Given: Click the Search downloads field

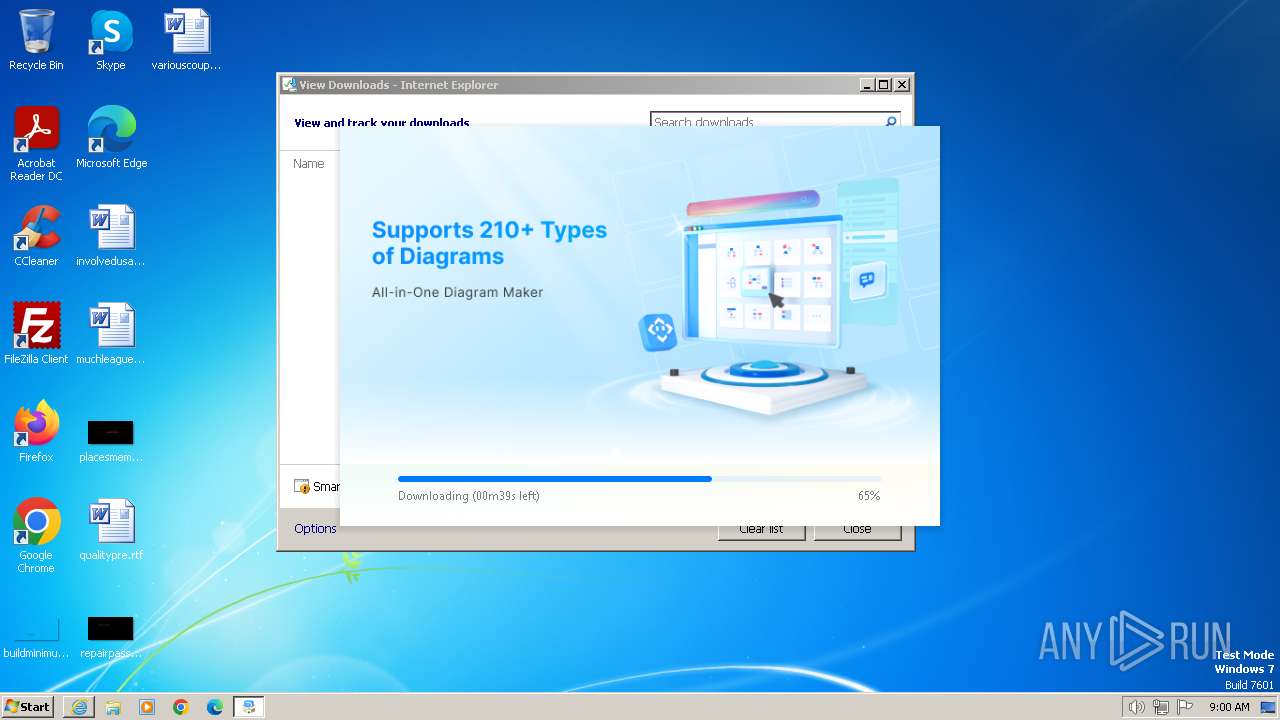Looking at the screenshot, I should (767, 119).
